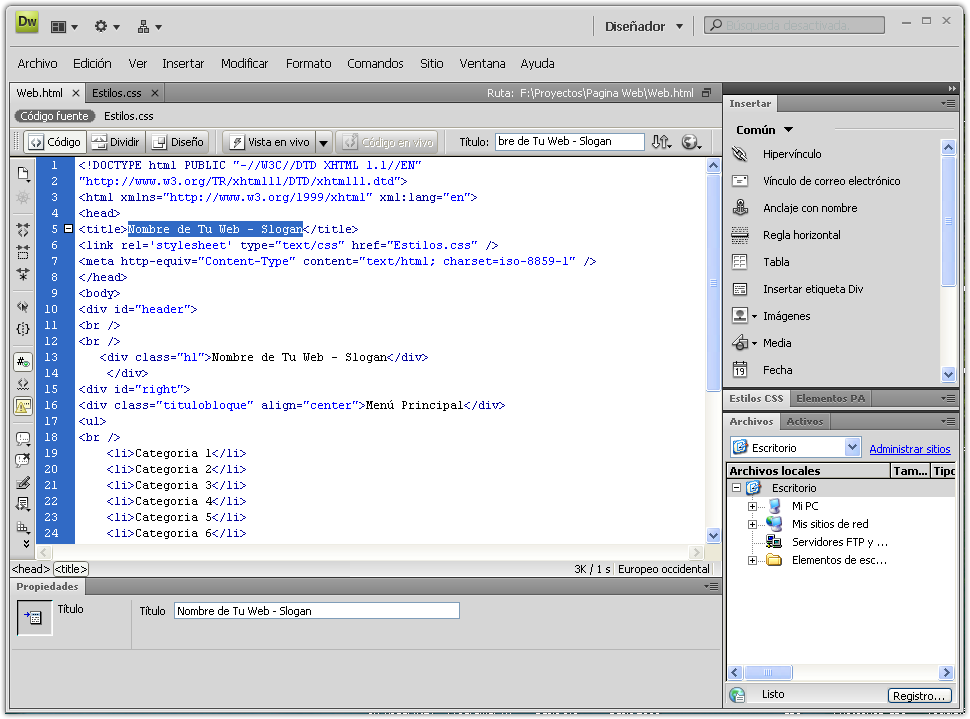Click the Hipervínculo icon in Insertar panel
The height and width of the screenshot is (719, 970).
[x=740, y=155]
